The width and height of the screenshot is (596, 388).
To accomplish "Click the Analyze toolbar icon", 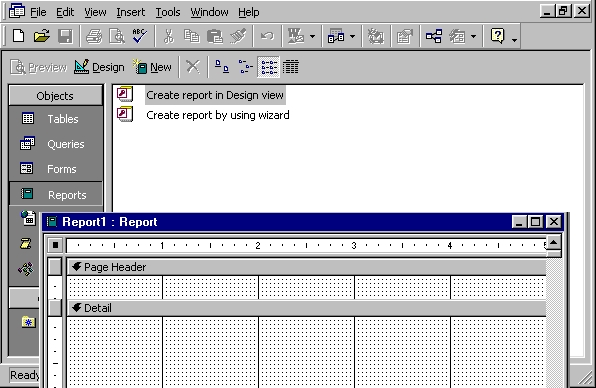I will (x=336, y=36).
